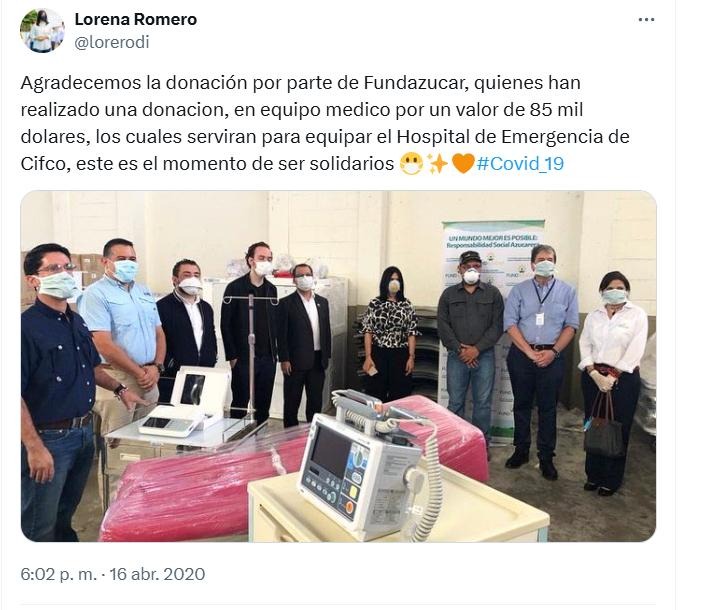Image resolution: width=702 pixels, height=610 pixels.
Task: Select the word Fundazucar in the tweet
Action: 416,83
